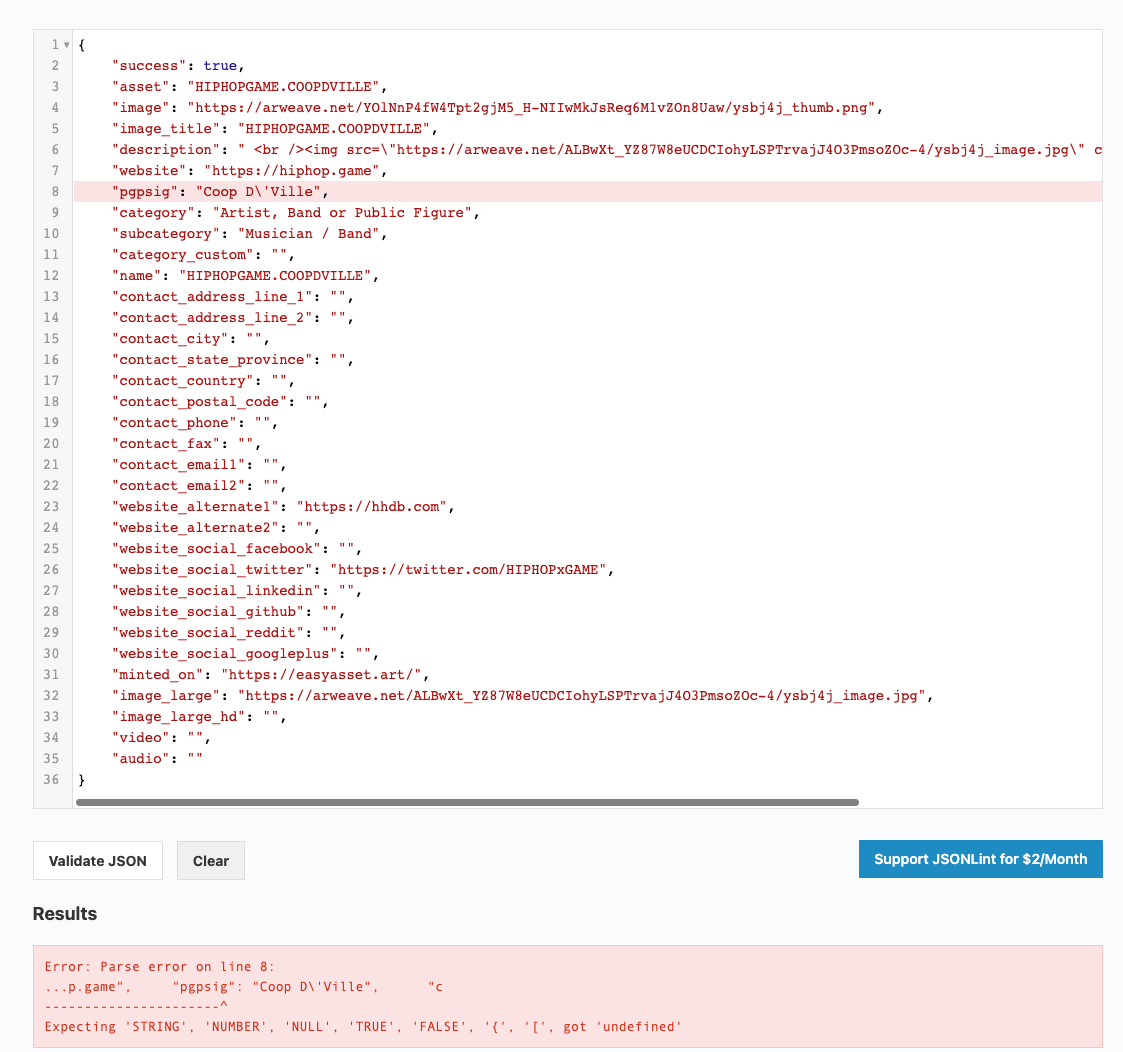Image resolution: width=1123 pixels, height=1052 pixels.
Task: Click the "contact_address_line_1" line
Action: coord(232,296)
